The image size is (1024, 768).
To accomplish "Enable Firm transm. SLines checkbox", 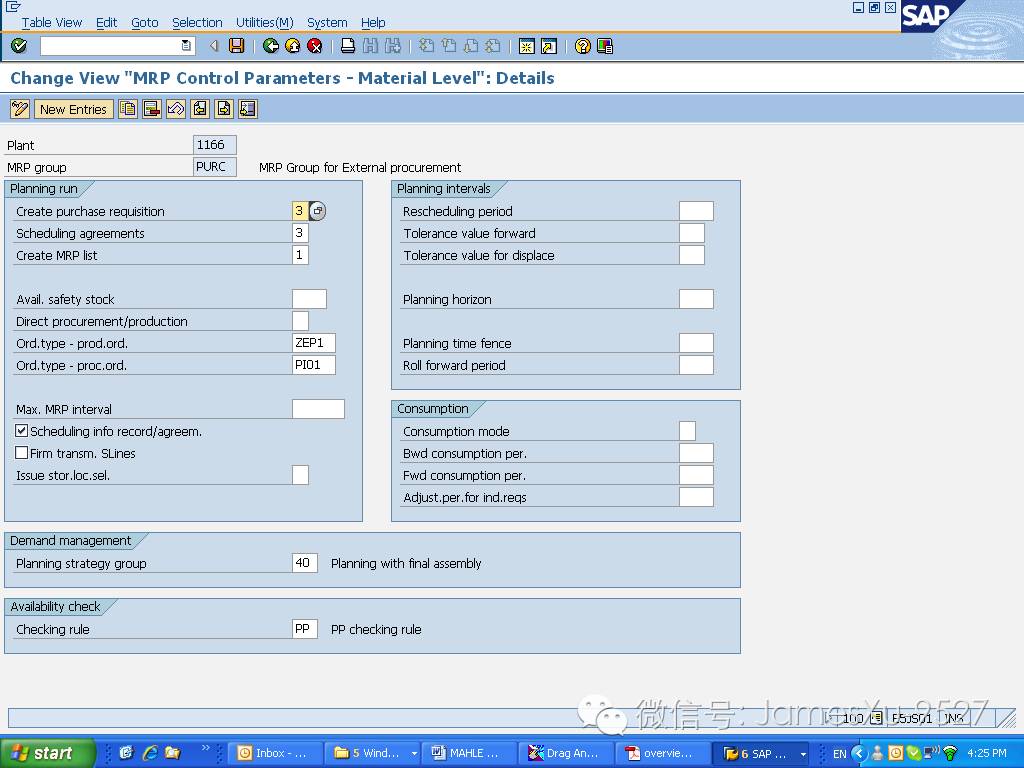I will tap(22, 453).
